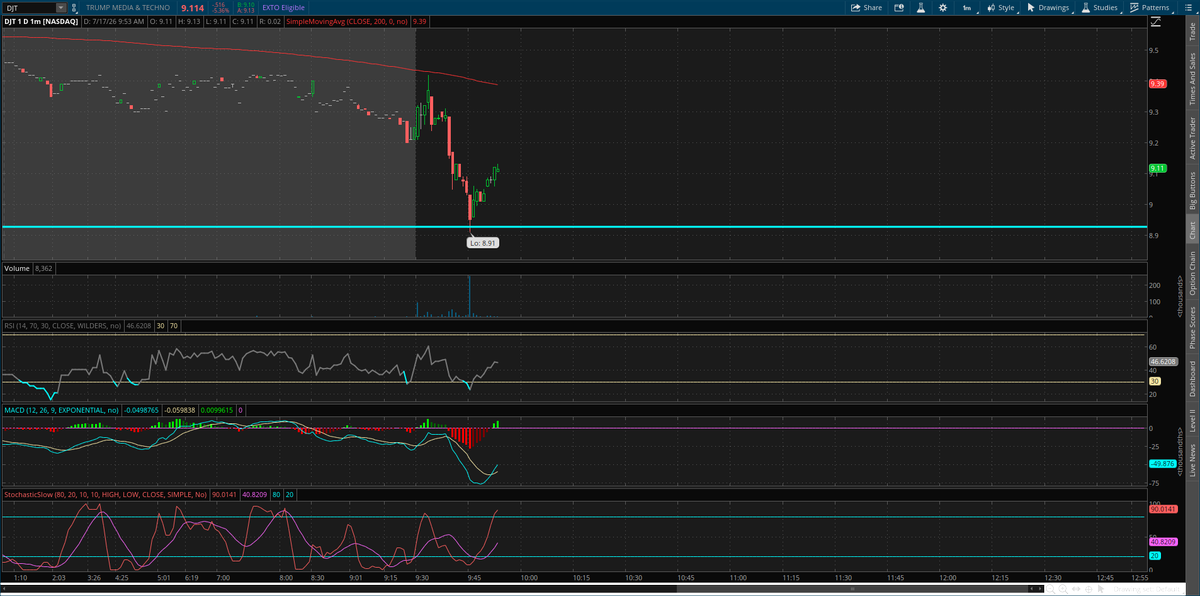The width and height of the screenshot is (1200, 596).
Task: Open the Style menu
Action: [x=1001, y=8]
